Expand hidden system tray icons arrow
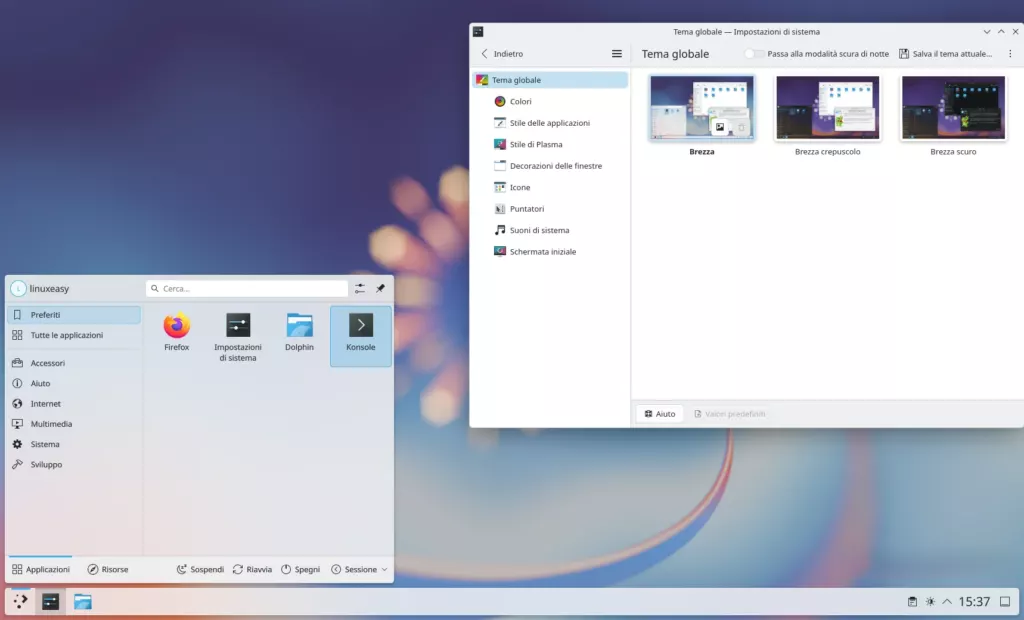1024x620 pixels. pyautogui.click(x=947, y=602)
